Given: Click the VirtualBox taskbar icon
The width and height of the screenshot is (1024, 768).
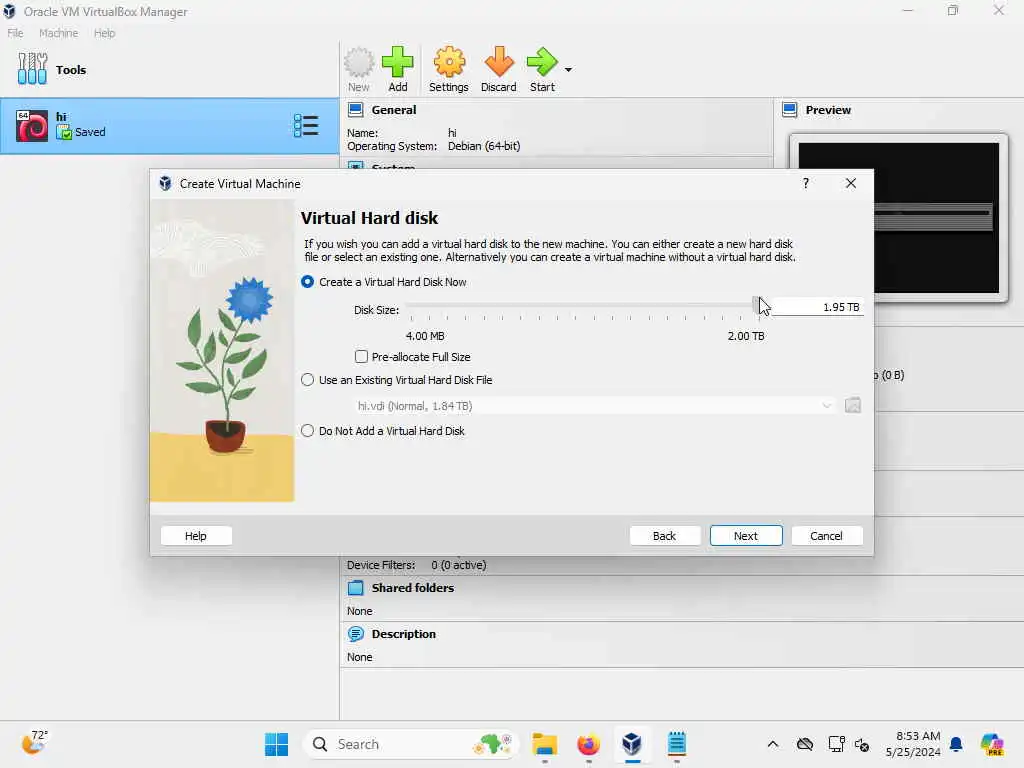Looking at the screenshot, I should [x=632, y=744].
